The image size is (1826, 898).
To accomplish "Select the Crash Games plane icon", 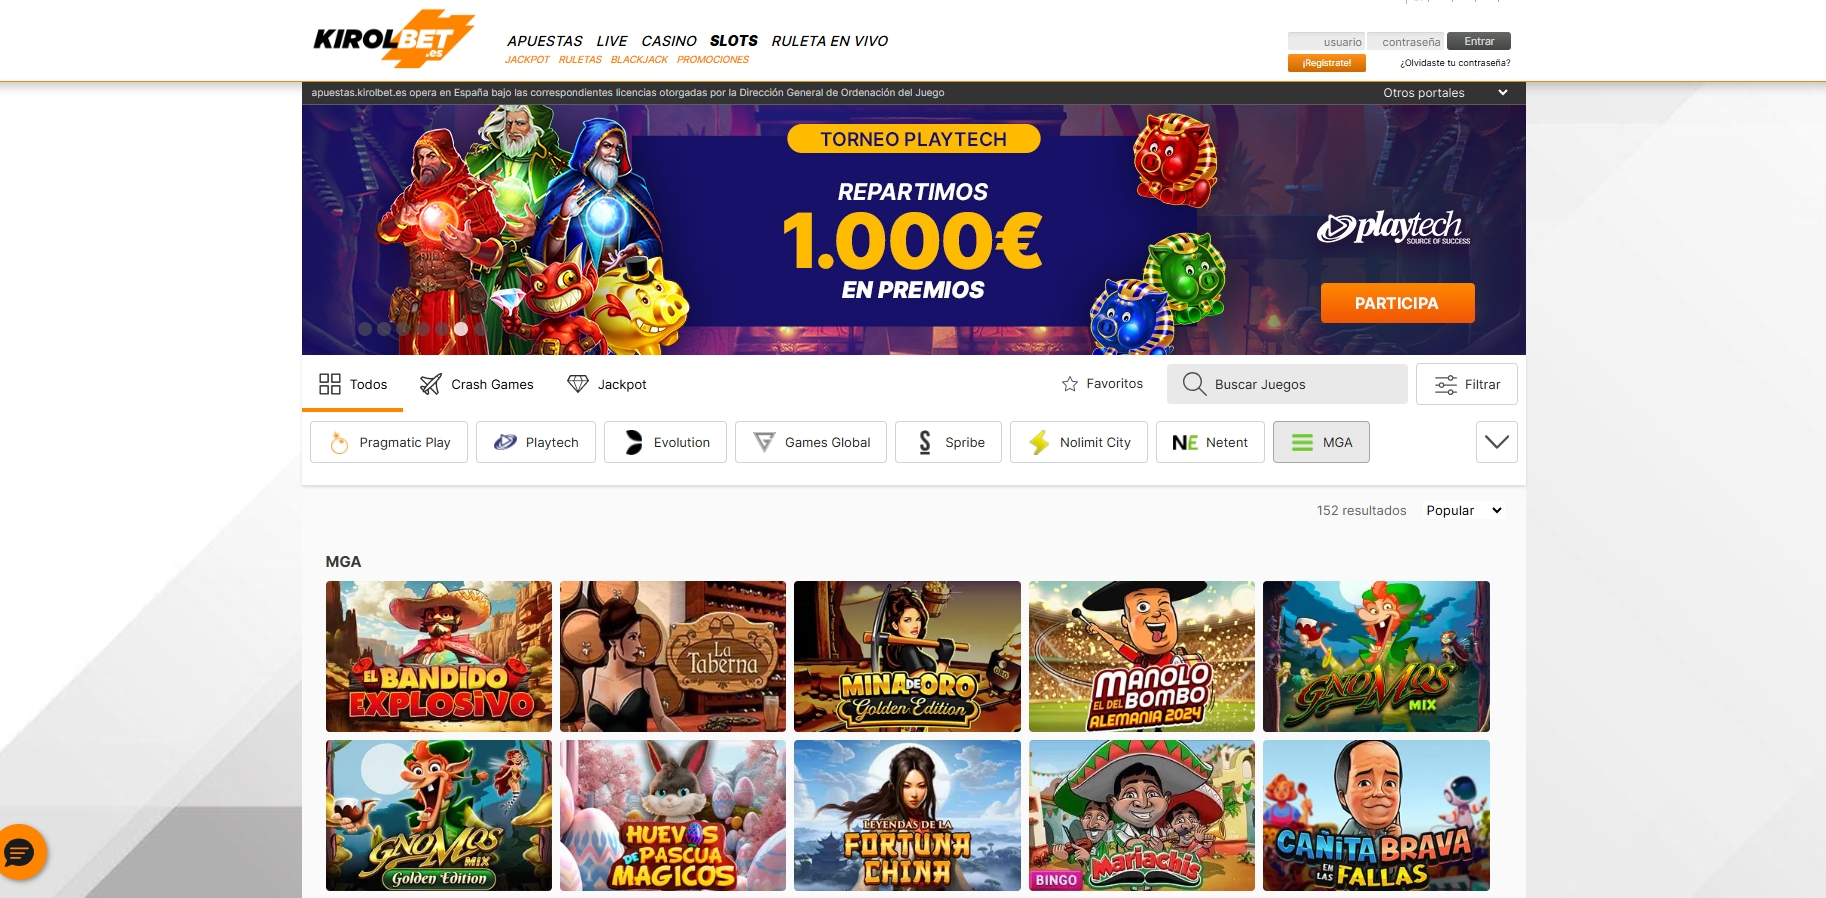I will (431, 384).
